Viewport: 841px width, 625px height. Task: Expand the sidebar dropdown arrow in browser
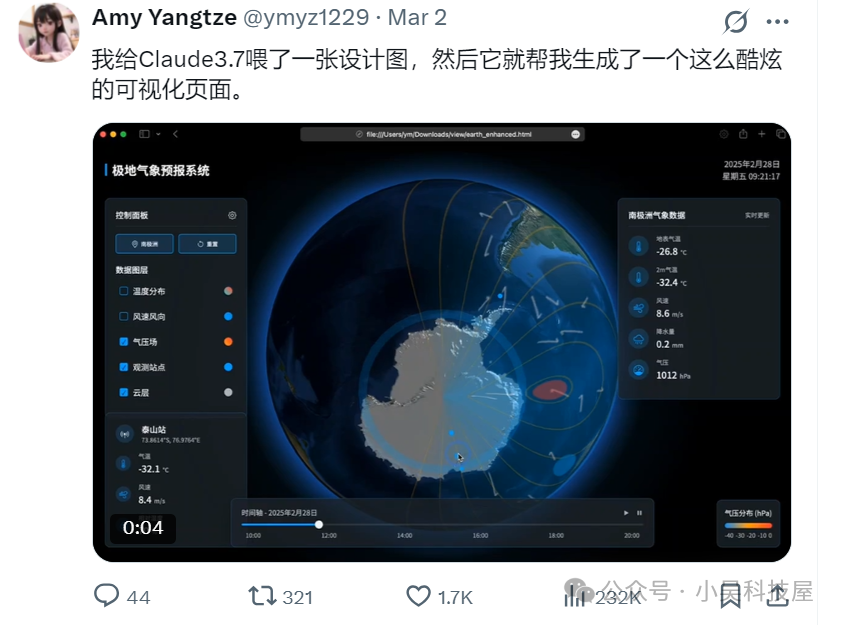click(158, 134)
